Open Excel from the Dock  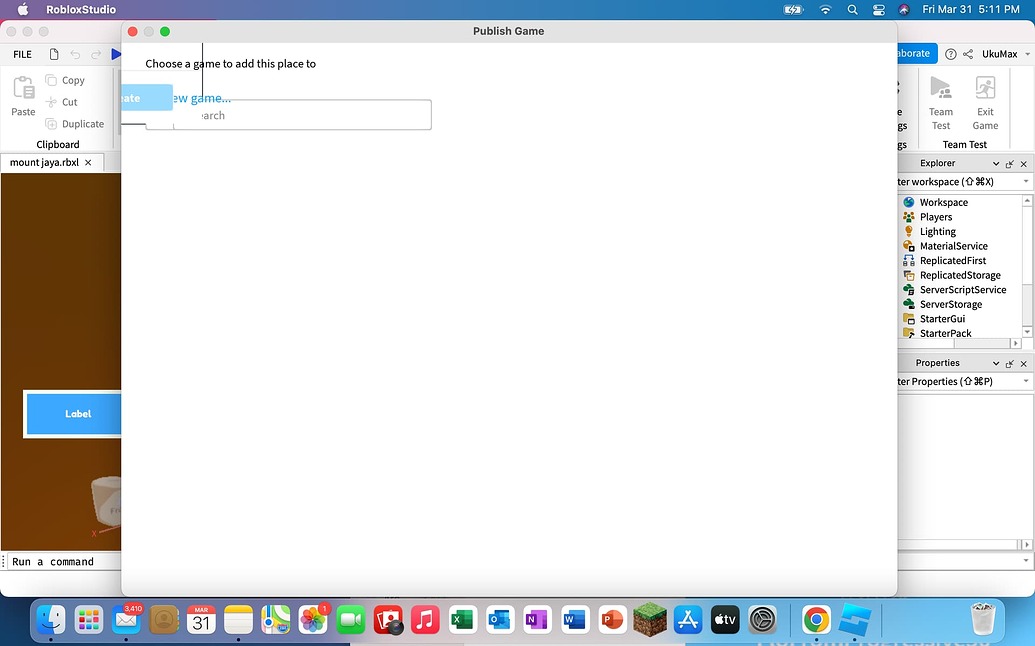click(x=463, y=620)
